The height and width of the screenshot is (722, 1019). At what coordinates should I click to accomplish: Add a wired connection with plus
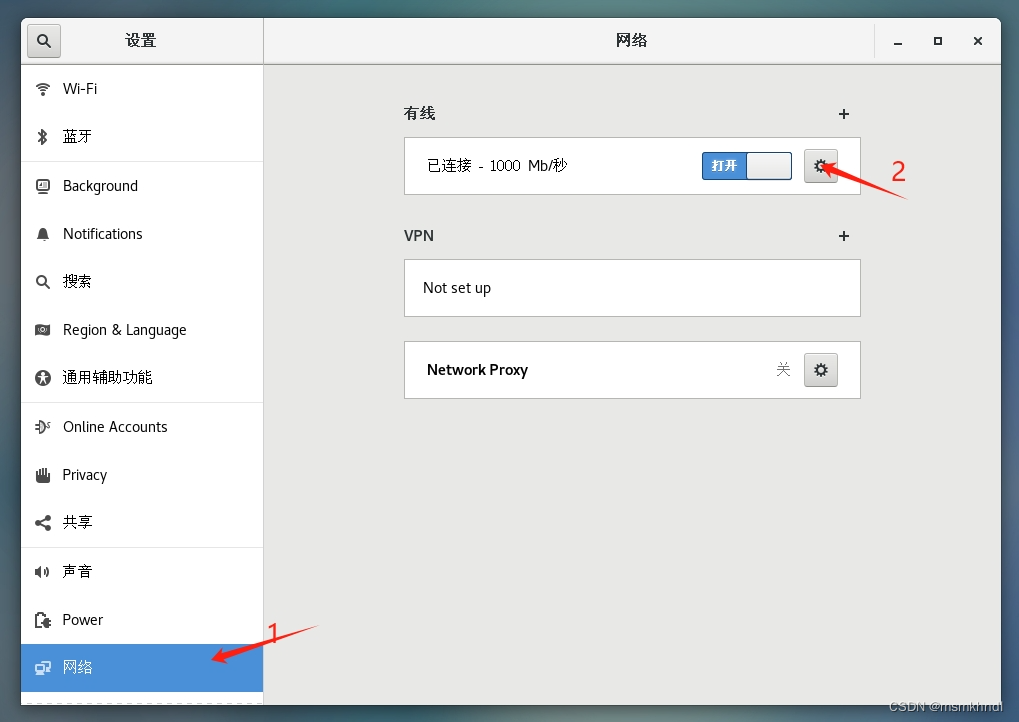844,114
